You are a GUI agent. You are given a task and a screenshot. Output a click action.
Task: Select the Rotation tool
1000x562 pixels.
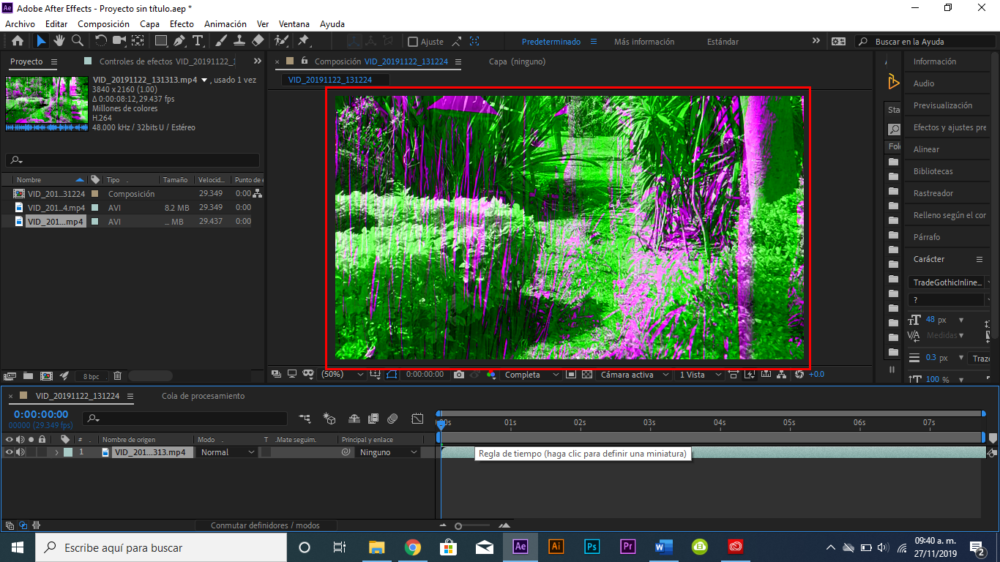point(101,41)
